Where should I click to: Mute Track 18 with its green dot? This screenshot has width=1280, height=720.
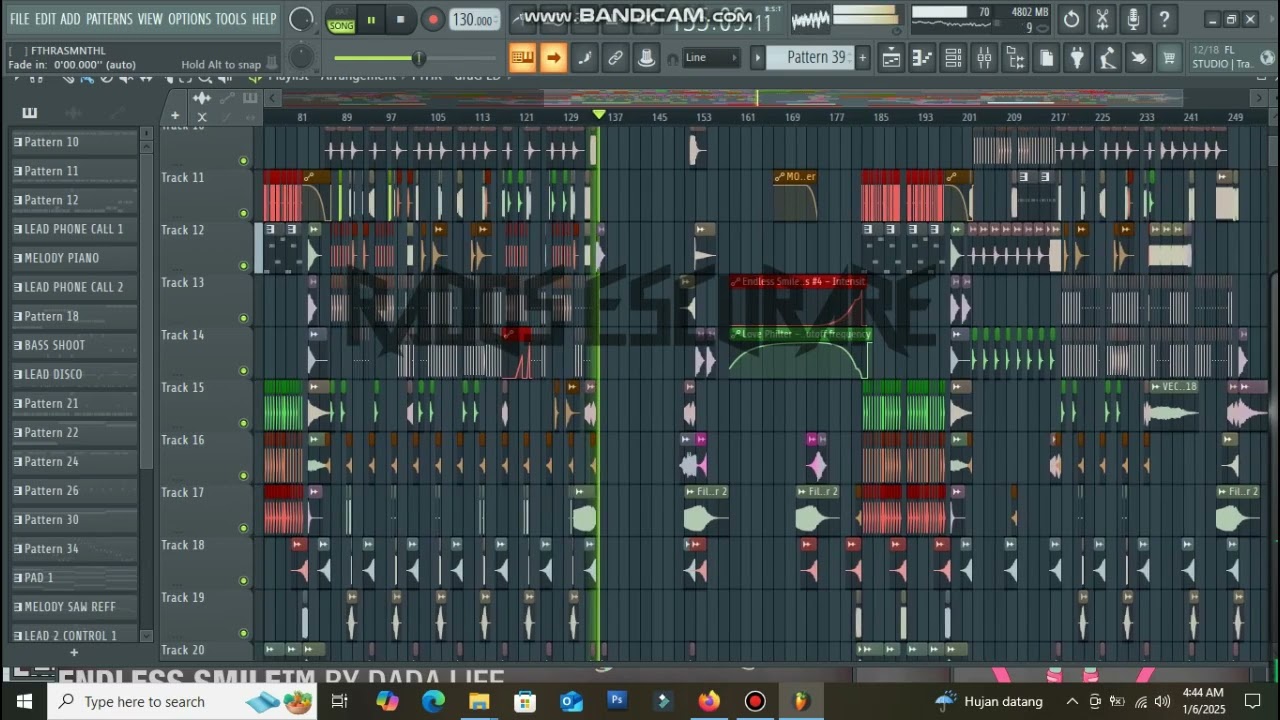pos(243,581)
